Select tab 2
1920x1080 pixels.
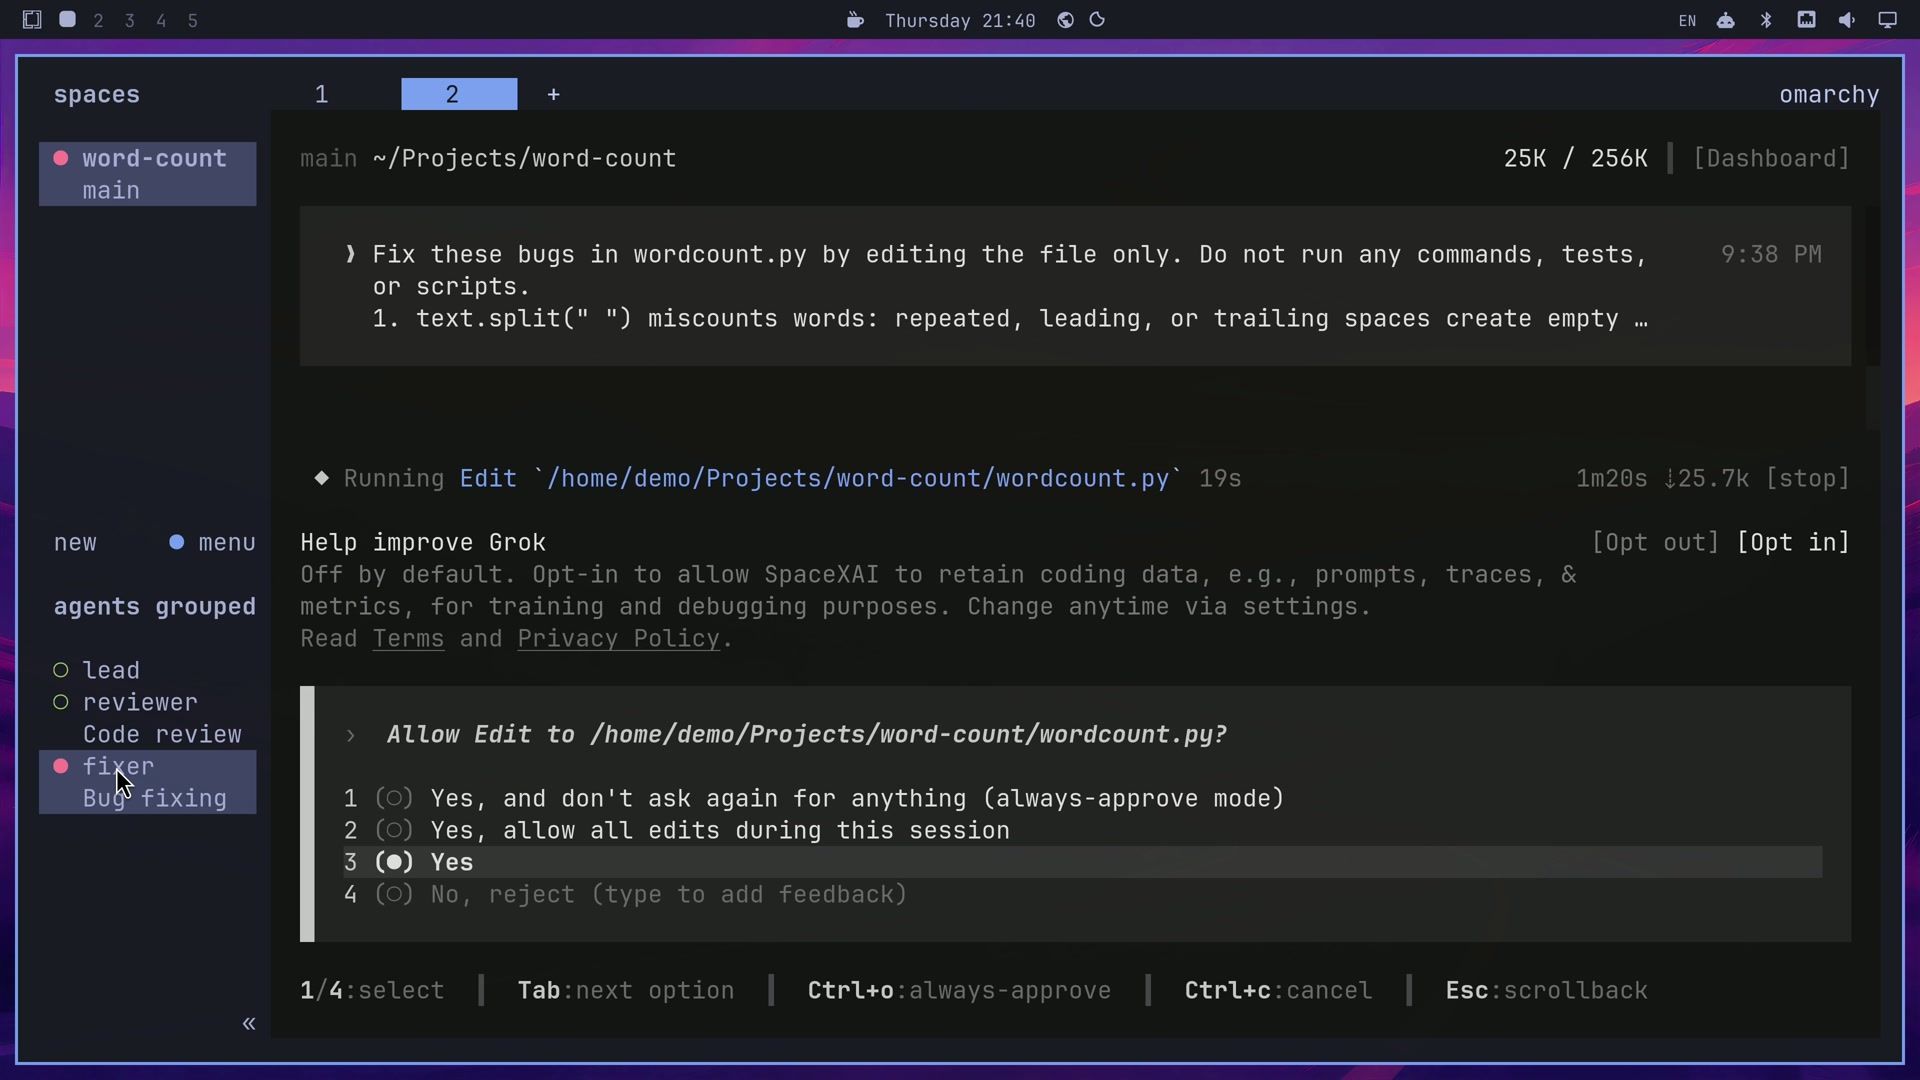tap(459, 94)
